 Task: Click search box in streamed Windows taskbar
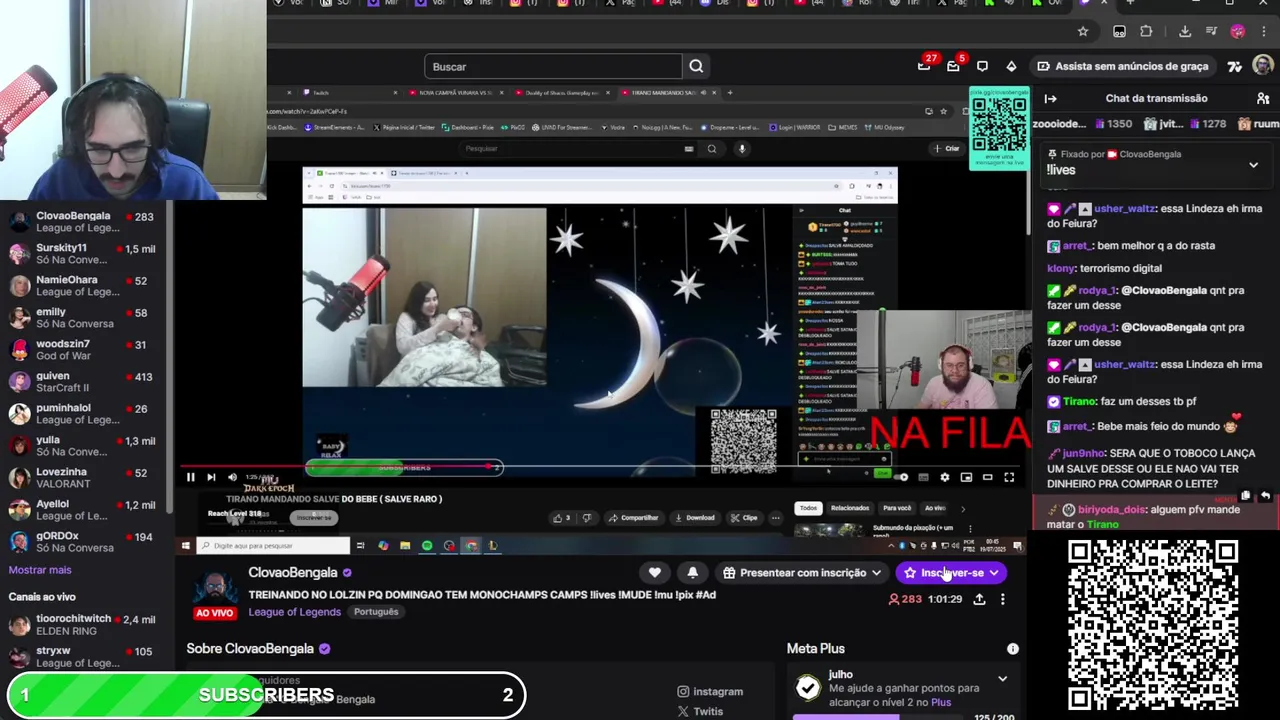[x=273, y=546]
